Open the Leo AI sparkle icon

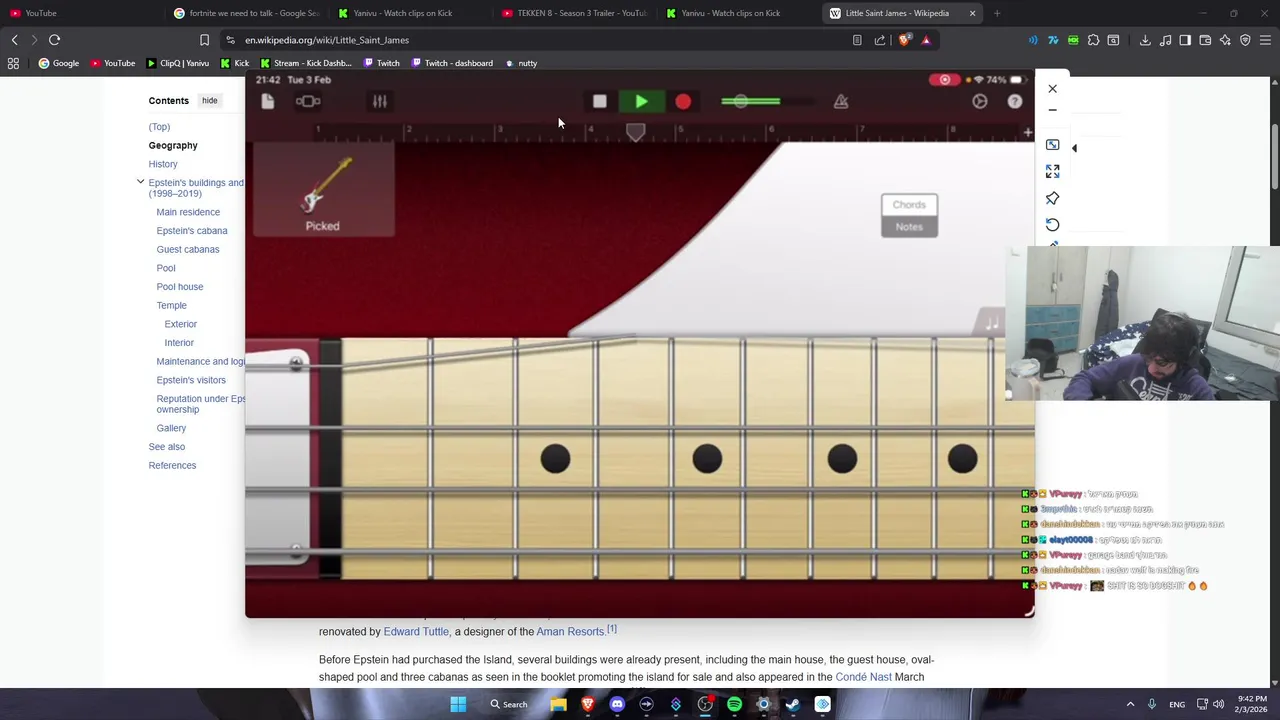click(x=1225, y=40)
